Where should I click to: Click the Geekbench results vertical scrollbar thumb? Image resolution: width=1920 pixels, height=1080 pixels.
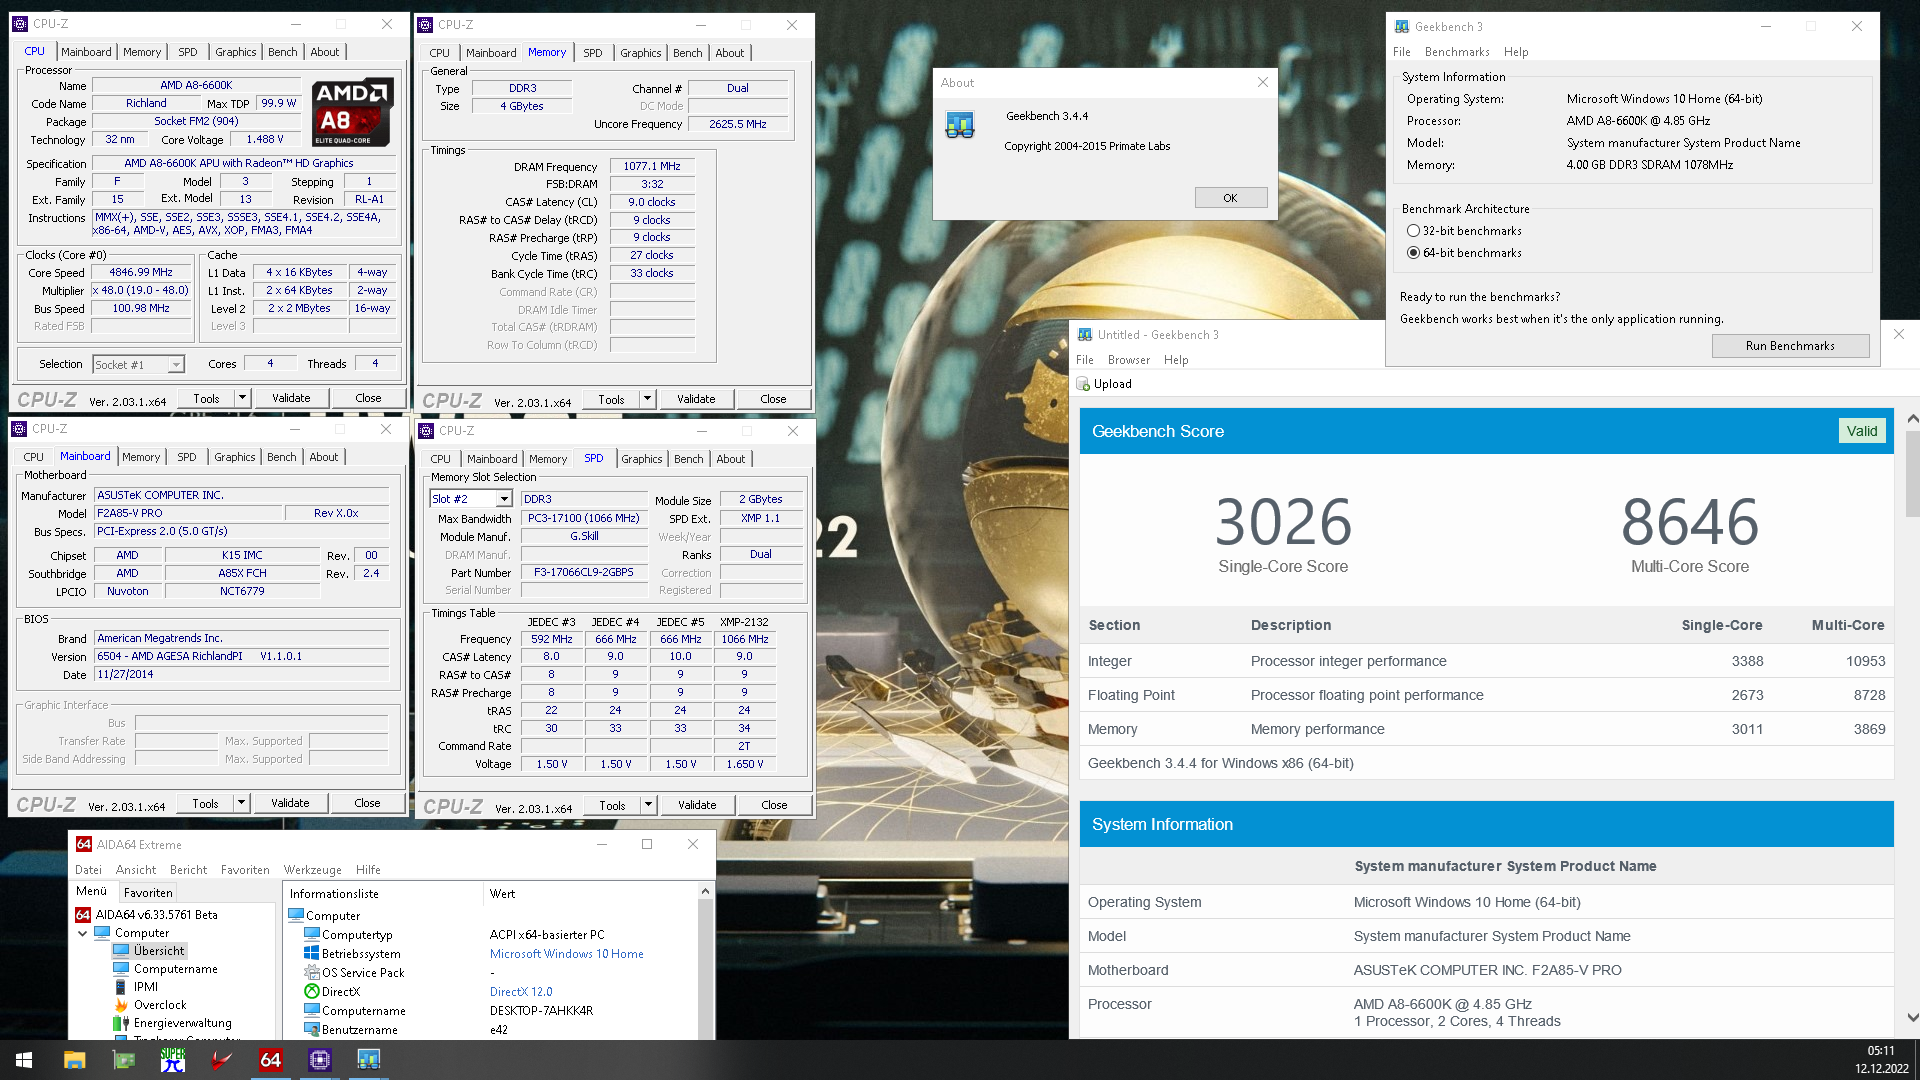pyautogui.click(x=1912, y=474)
